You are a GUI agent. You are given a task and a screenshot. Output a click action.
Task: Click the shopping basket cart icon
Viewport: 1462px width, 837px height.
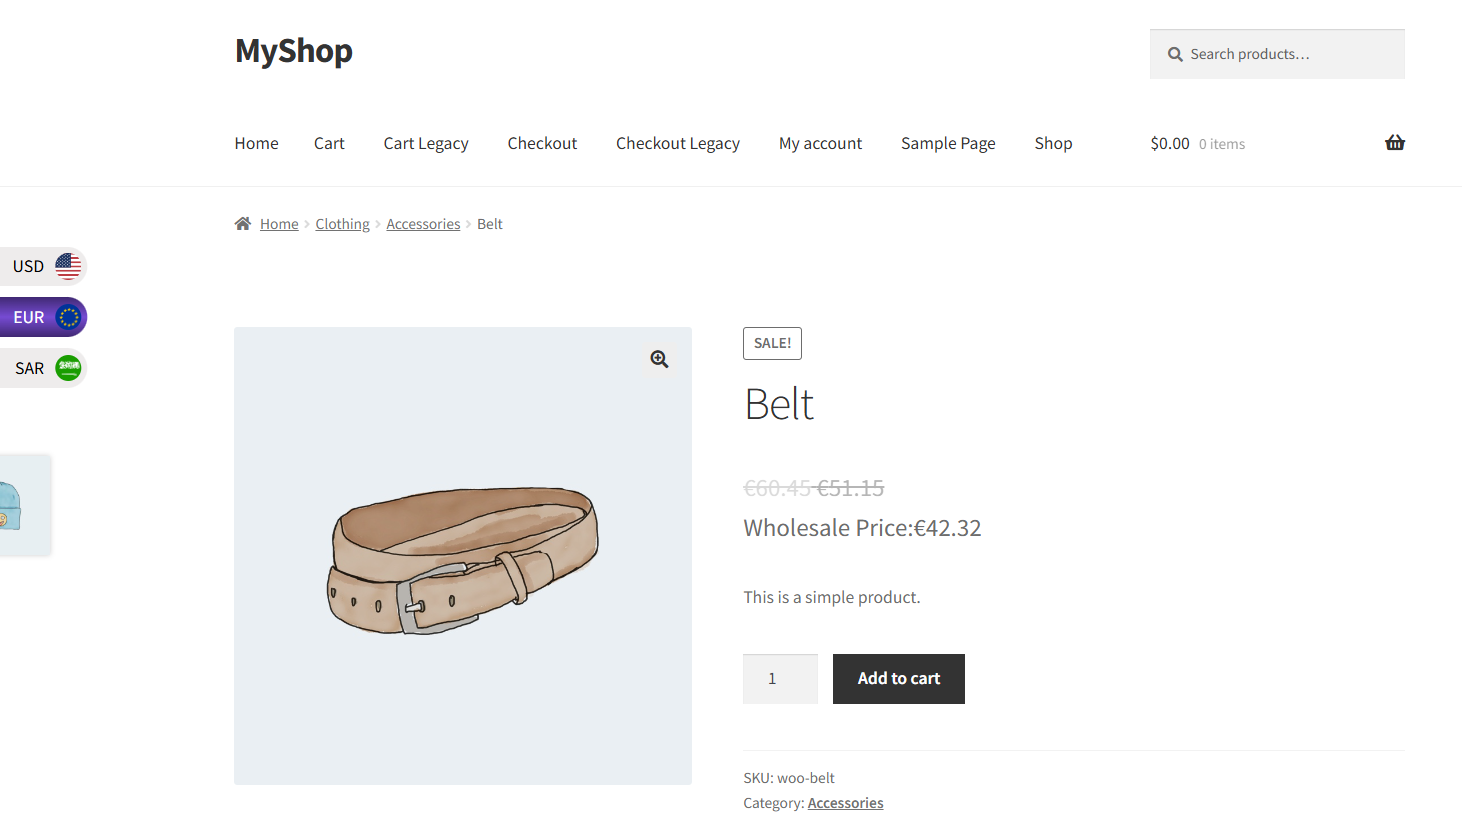click(x=1394, y=143)
